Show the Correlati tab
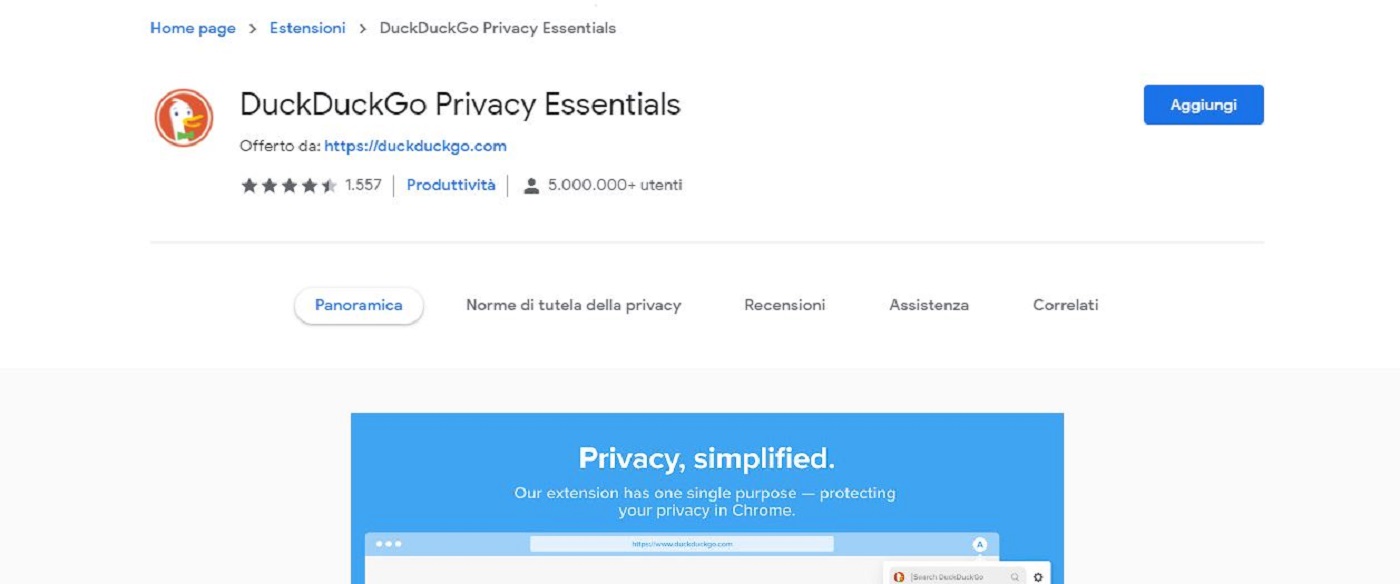The image size is (1400, 584). 1065,305
